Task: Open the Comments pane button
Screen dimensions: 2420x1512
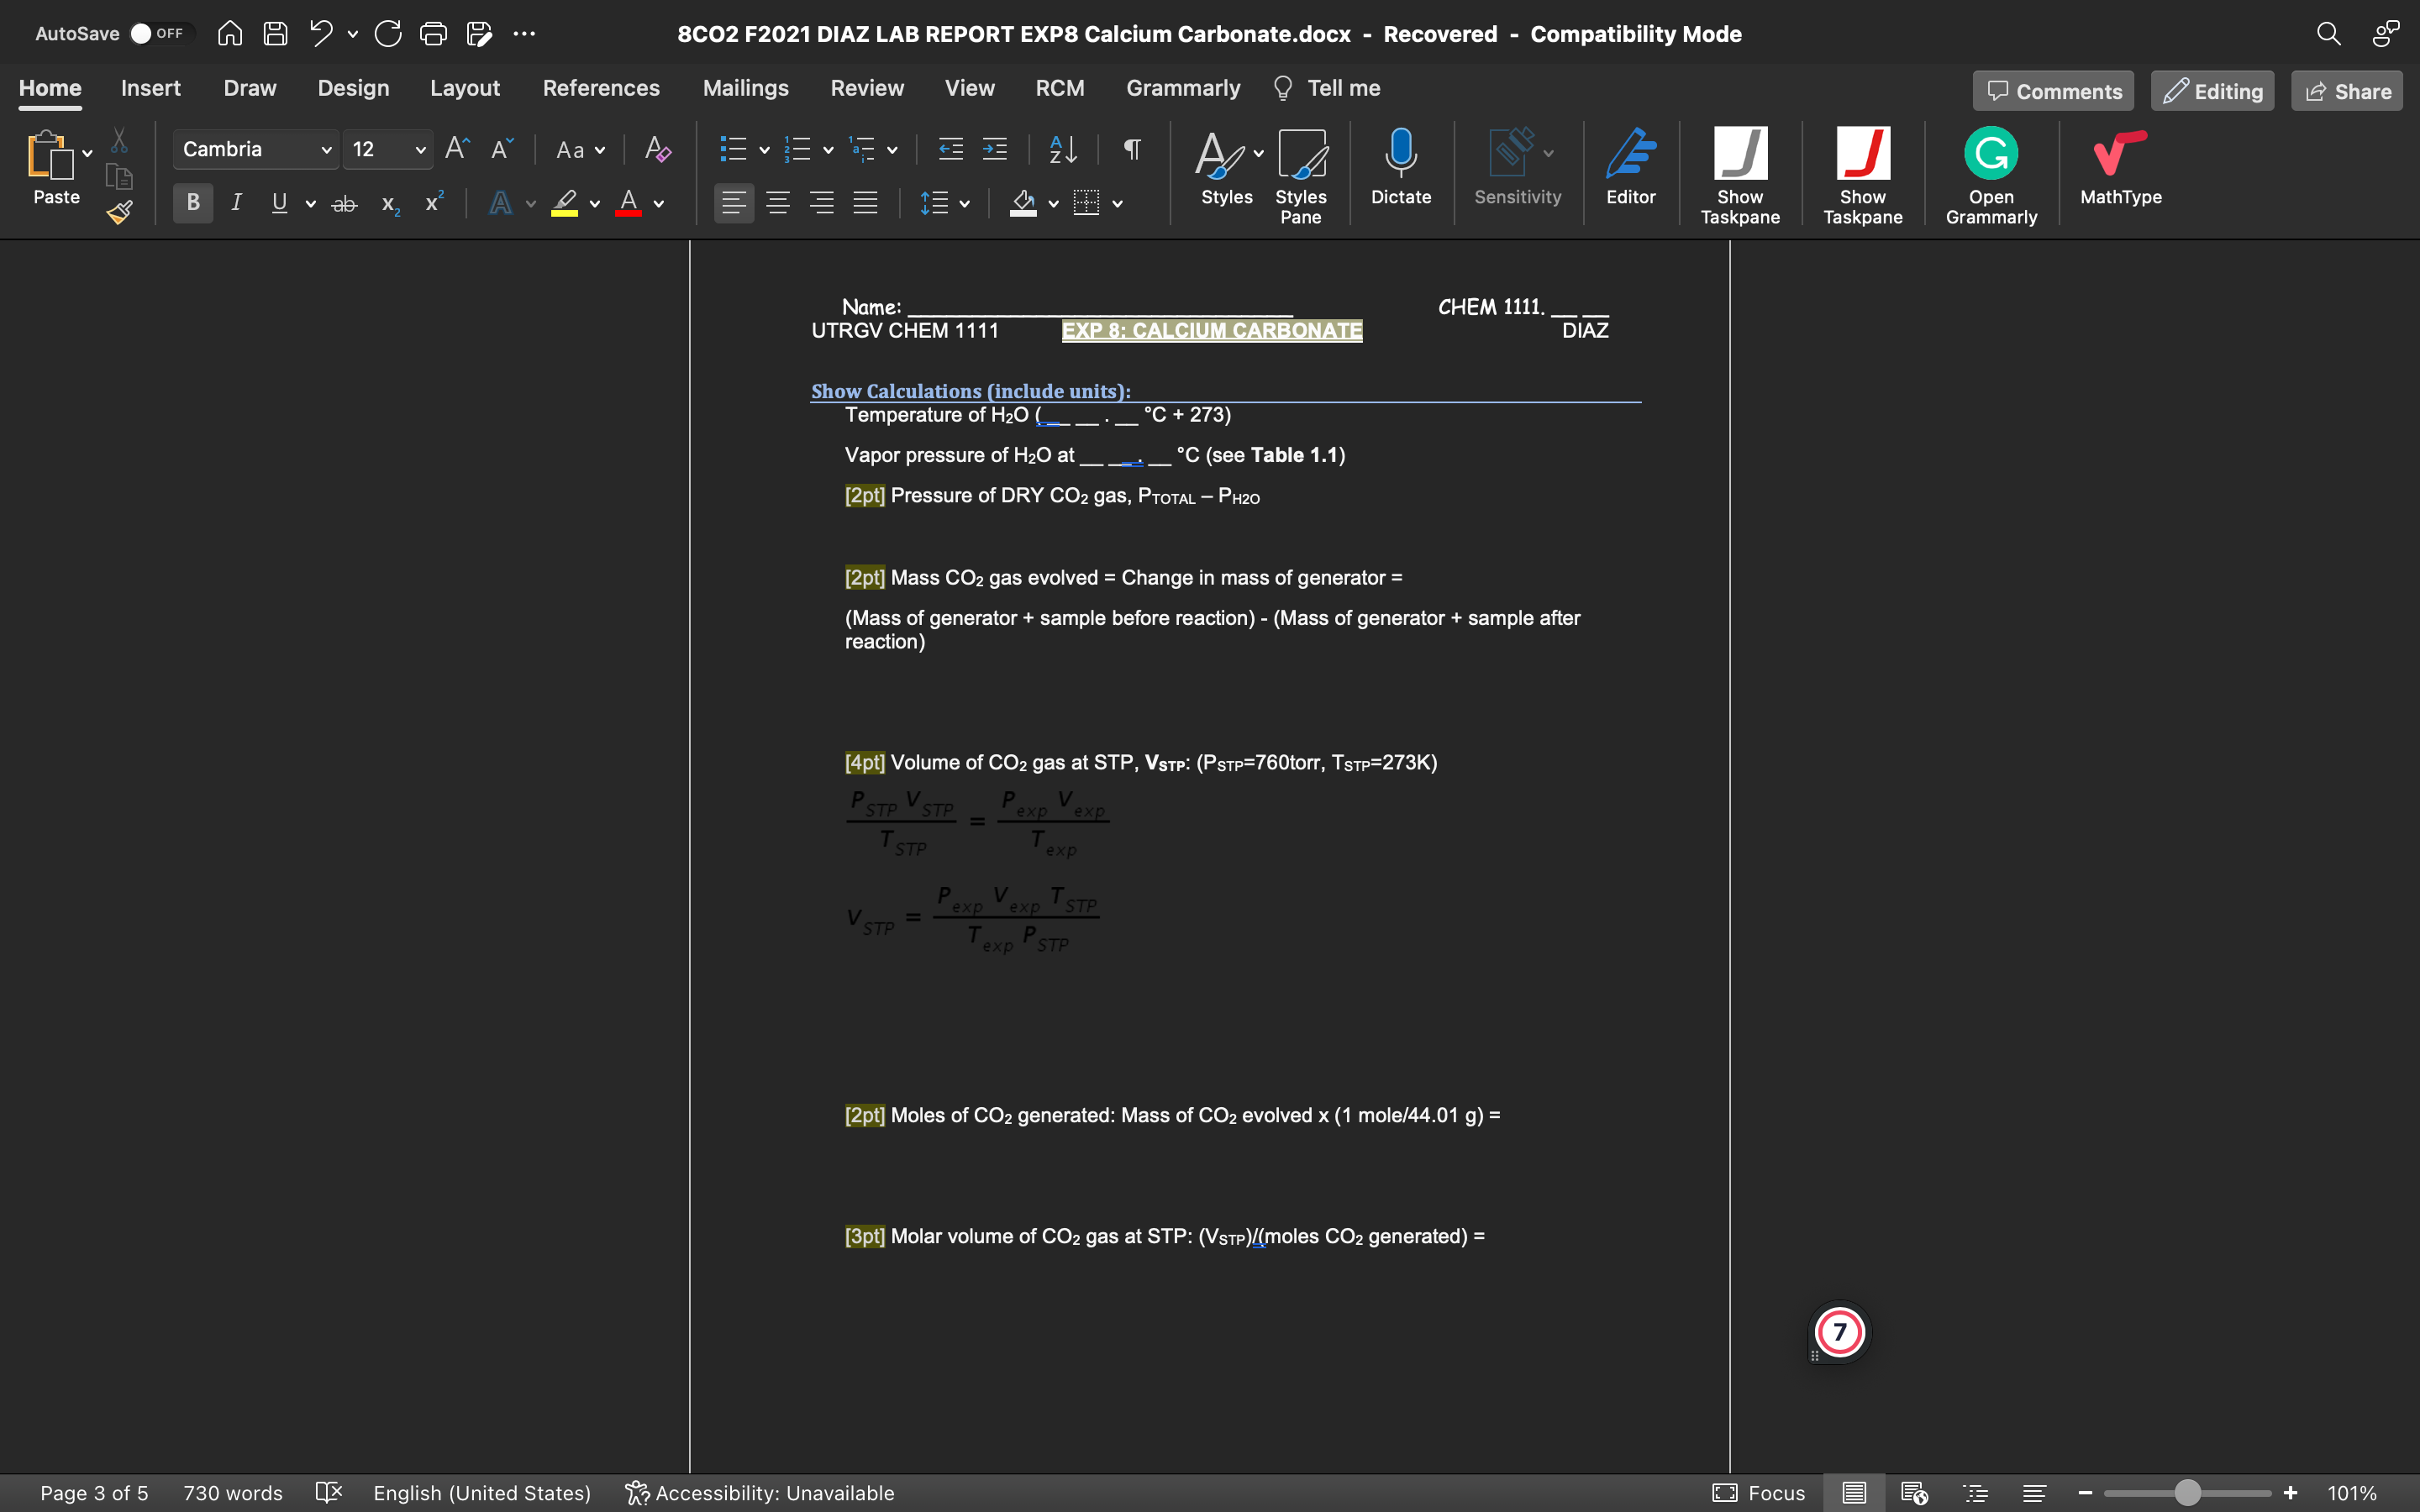Action: 2053,91
